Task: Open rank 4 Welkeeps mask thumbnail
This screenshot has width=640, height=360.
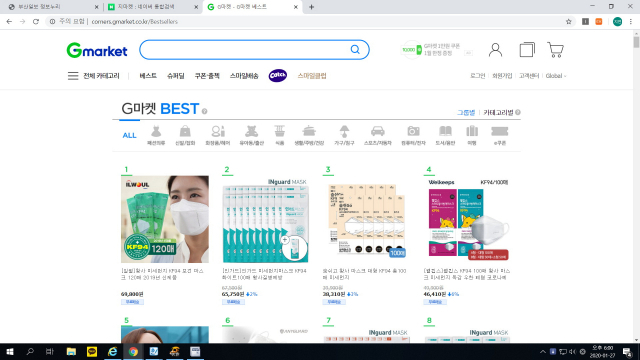Action: [x=468, y=219]
